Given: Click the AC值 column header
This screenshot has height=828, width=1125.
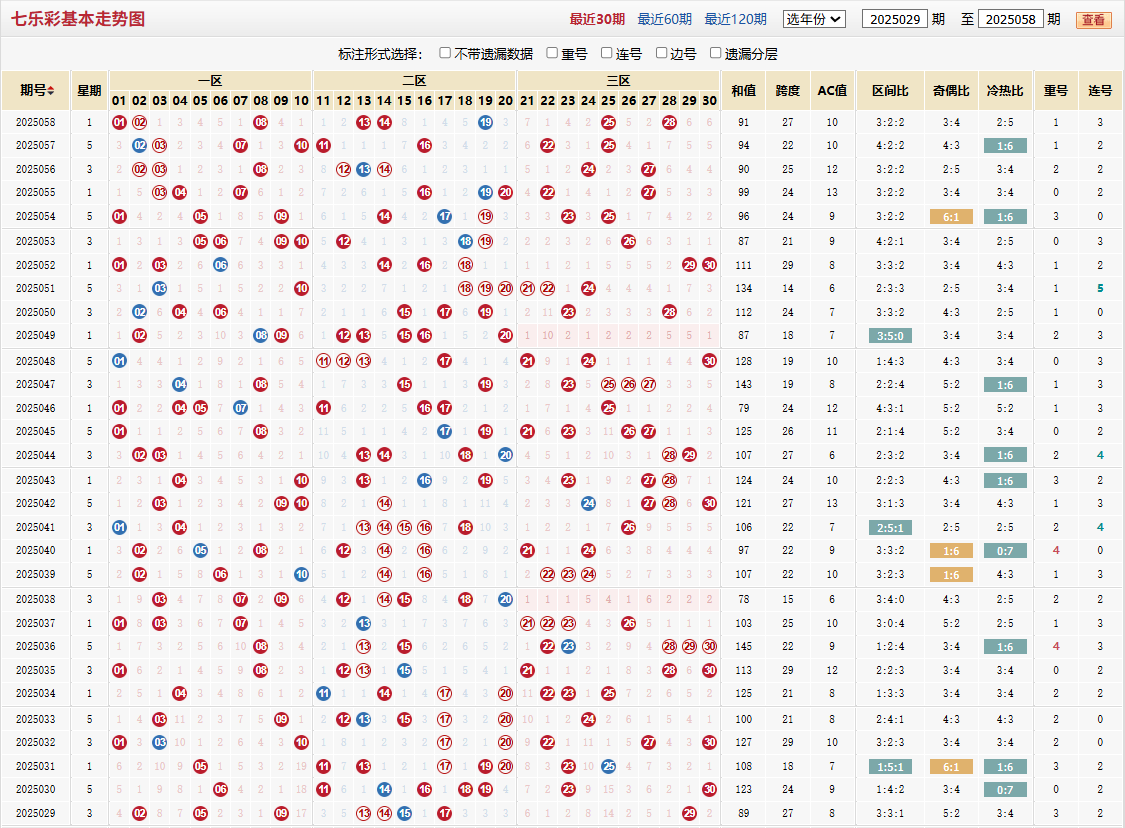Looking at the screenshot, I should (x=832, y=90).
